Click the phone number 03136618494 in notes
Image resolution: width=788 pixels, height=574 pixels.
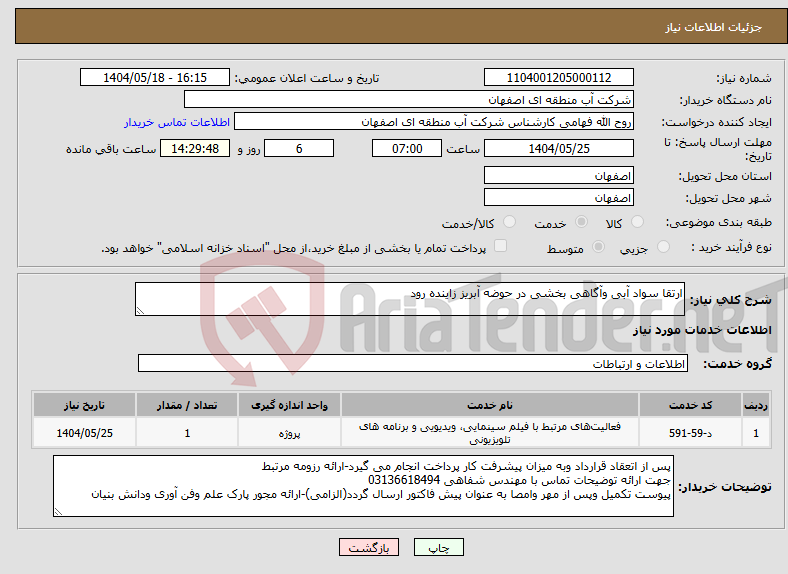pyautogui.click(x=404, y=481)
